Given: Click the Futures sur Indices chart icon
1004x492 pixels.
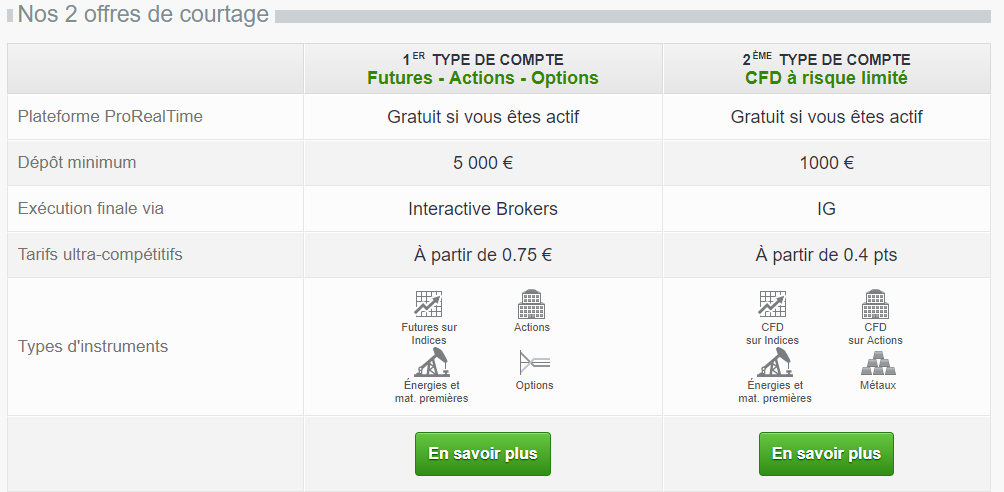Looking at the screenshot, I should 428,304.
